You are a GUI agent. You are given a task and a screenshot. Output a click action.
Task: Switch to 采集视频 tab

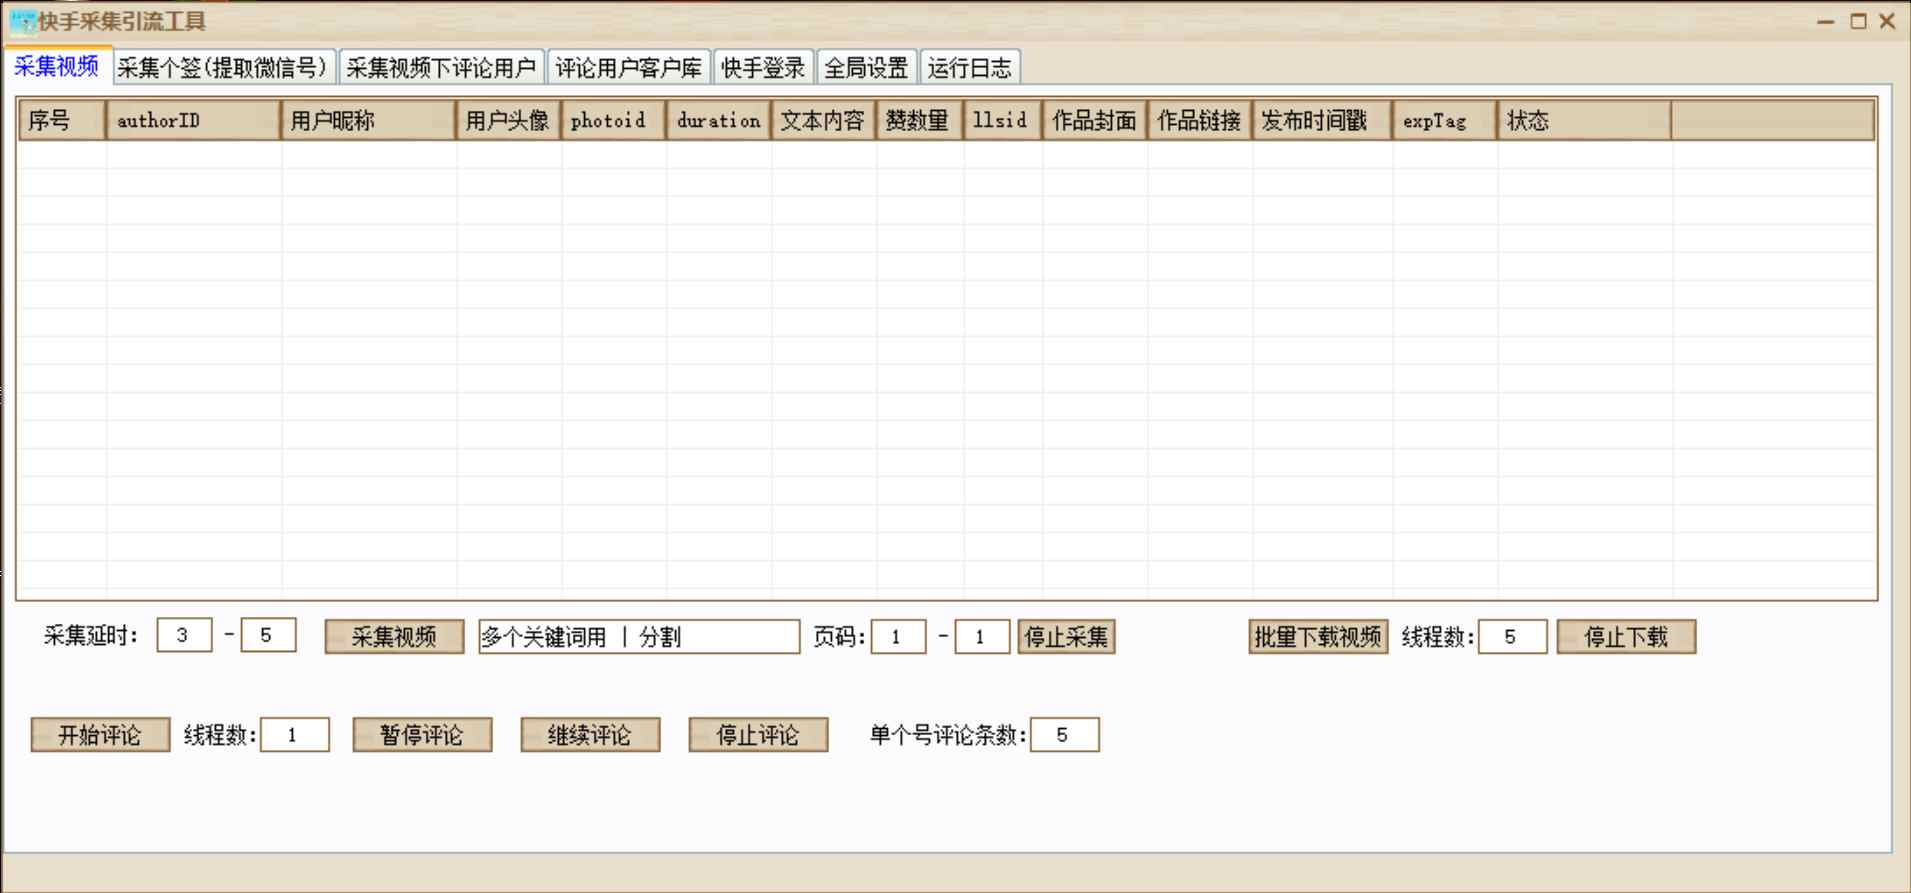coord(57,67)
